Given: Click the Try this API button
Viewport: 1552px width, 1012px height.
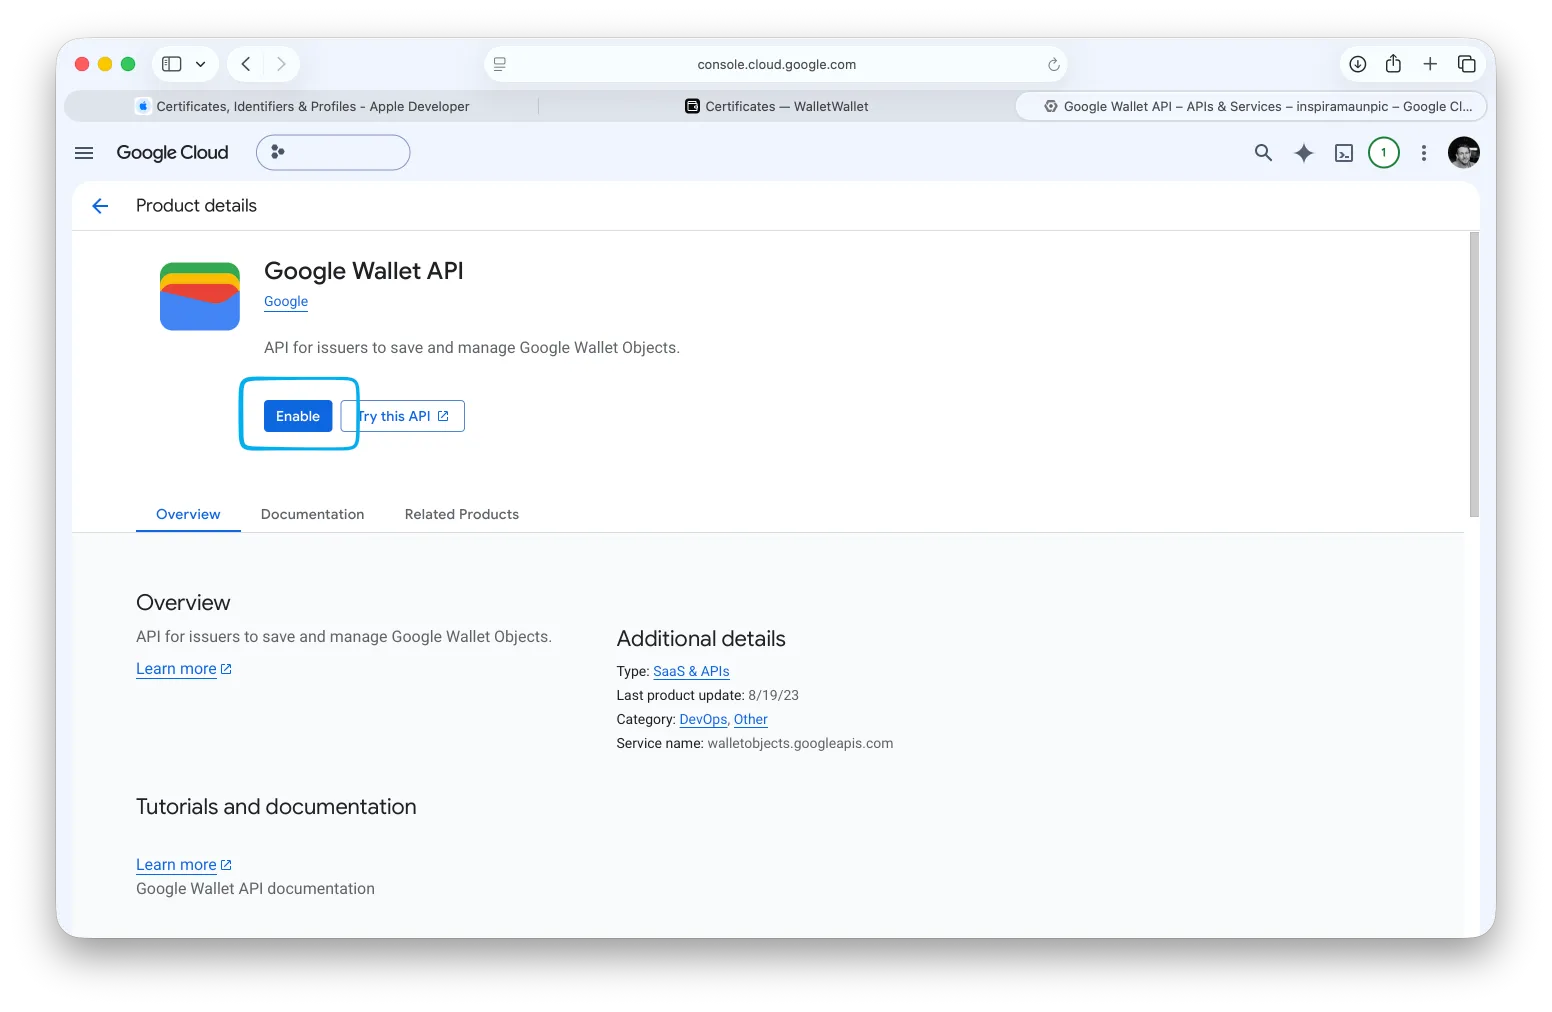Looking at the screenshot, I should tap(403, 416).
